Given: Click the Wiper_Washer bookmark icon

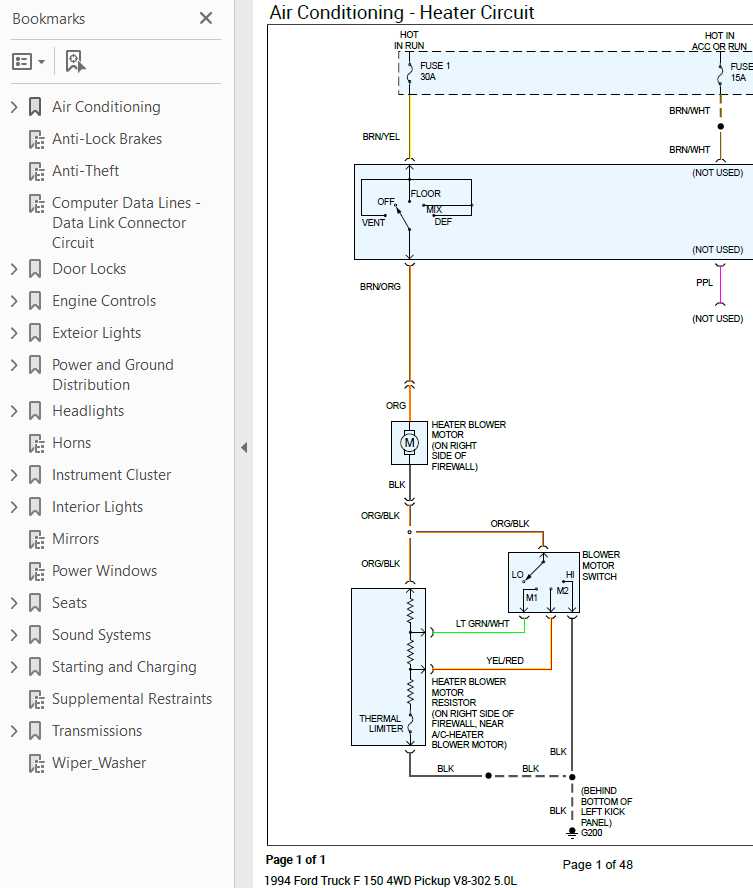Looking at the screenshot, I should pos(36,763).
